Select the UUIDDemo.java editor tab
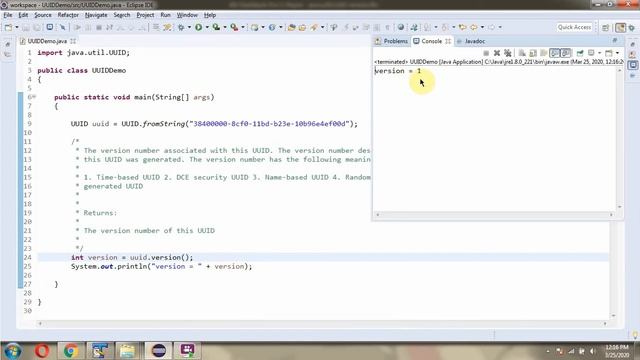The height and width of the screenshot is (360, 640). pyautogui.click(x=47, y=41)
